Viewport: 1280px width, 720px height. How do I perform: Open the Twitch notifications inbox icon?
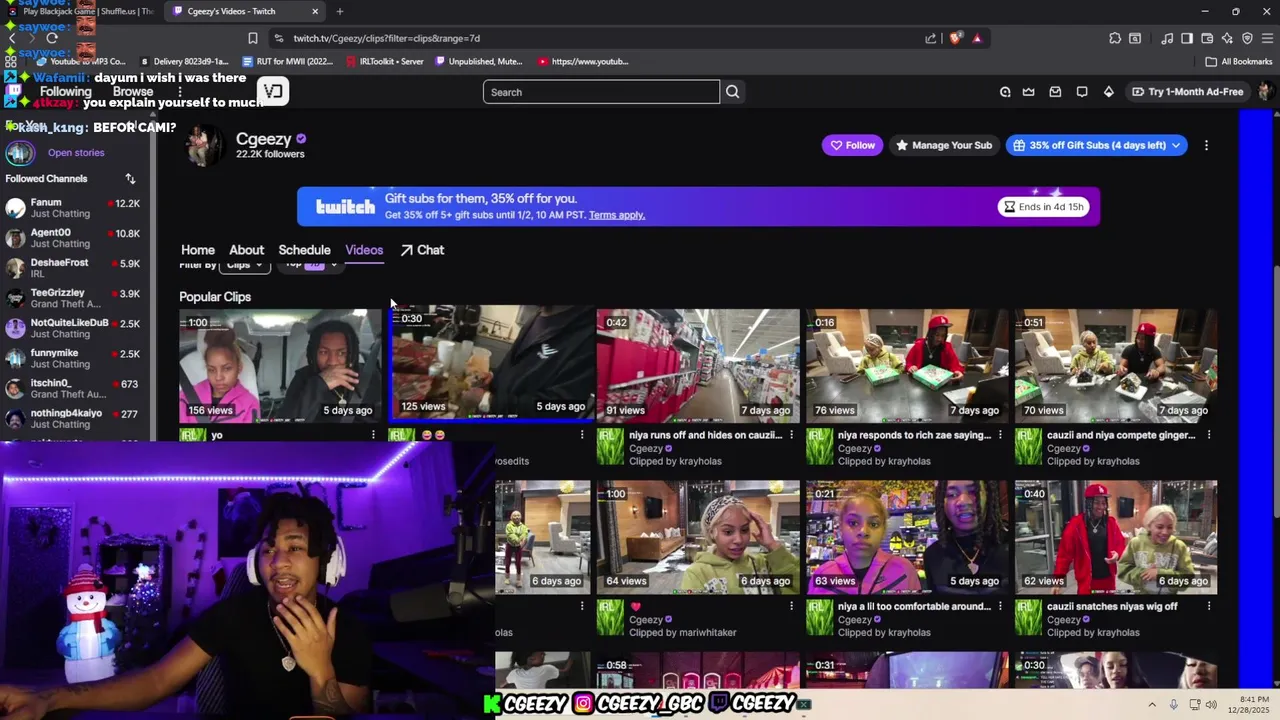click(x=1055, y=92)
